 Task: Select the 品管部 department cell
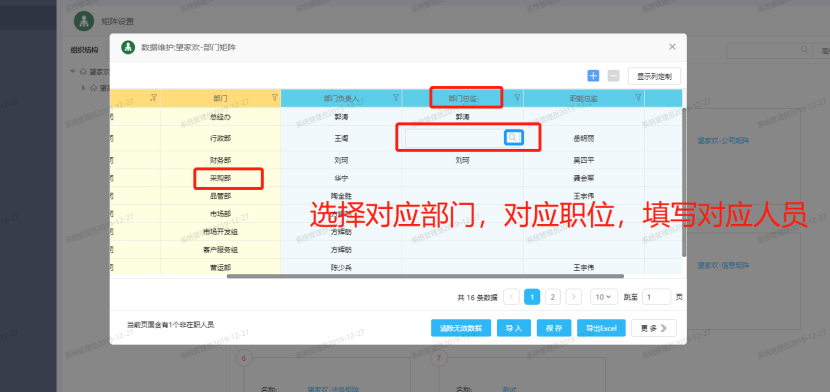[x=221, y=196]
